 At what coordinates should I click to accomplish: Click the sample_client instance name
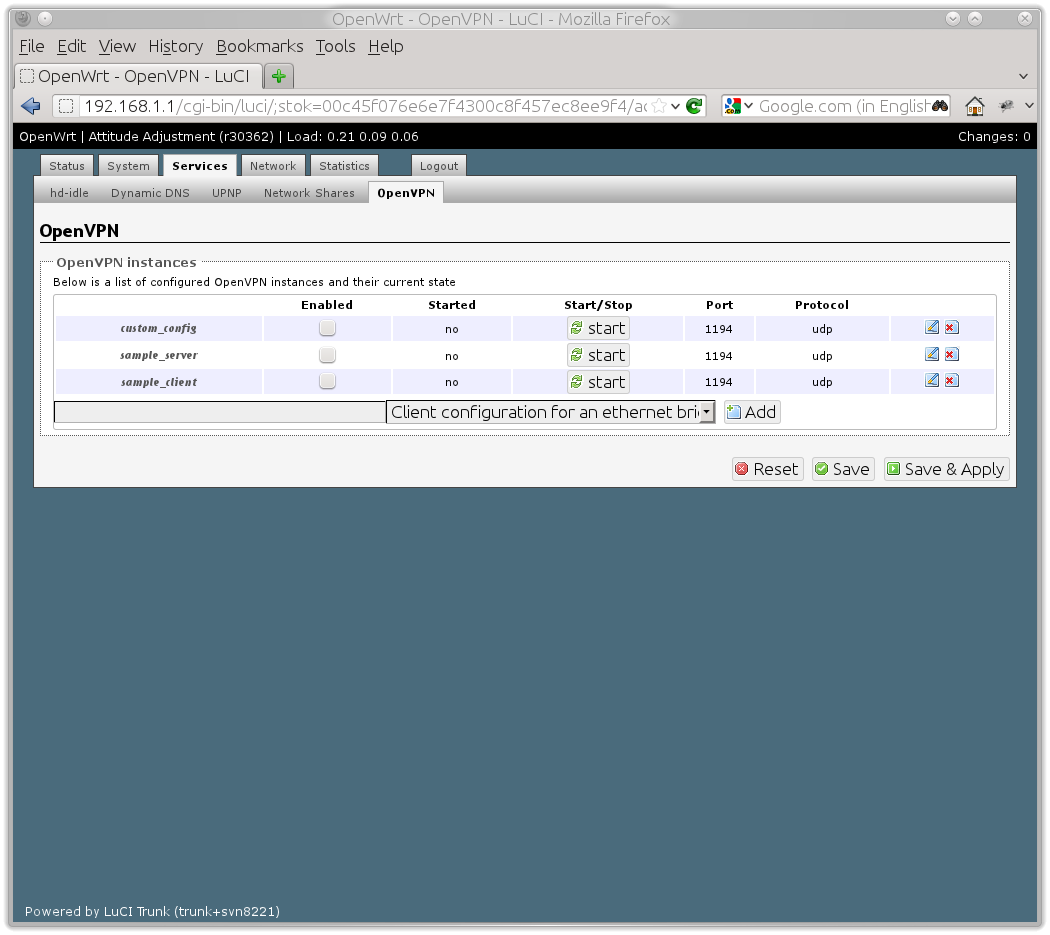(x=159, y=382)
